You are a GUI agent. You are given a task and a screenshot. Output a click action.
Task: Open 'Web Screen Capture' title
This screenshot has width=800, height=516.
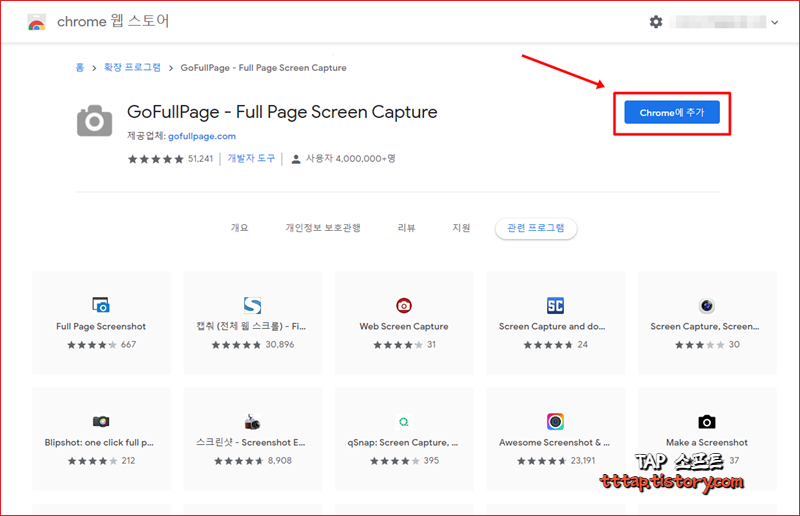point(404,326)
